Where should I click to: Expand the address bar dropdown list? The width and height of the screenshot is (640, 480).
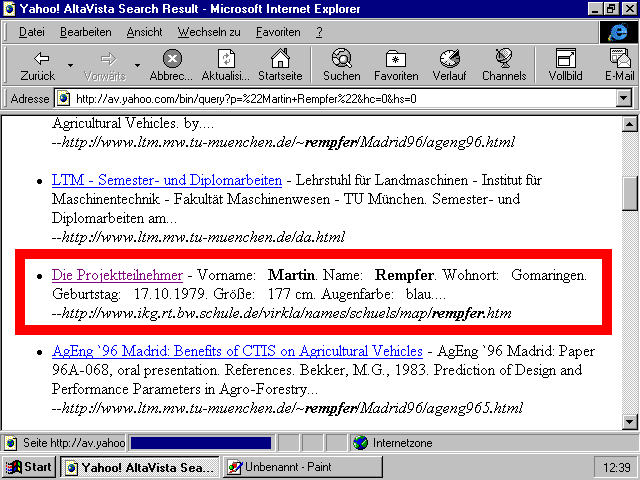624,98
